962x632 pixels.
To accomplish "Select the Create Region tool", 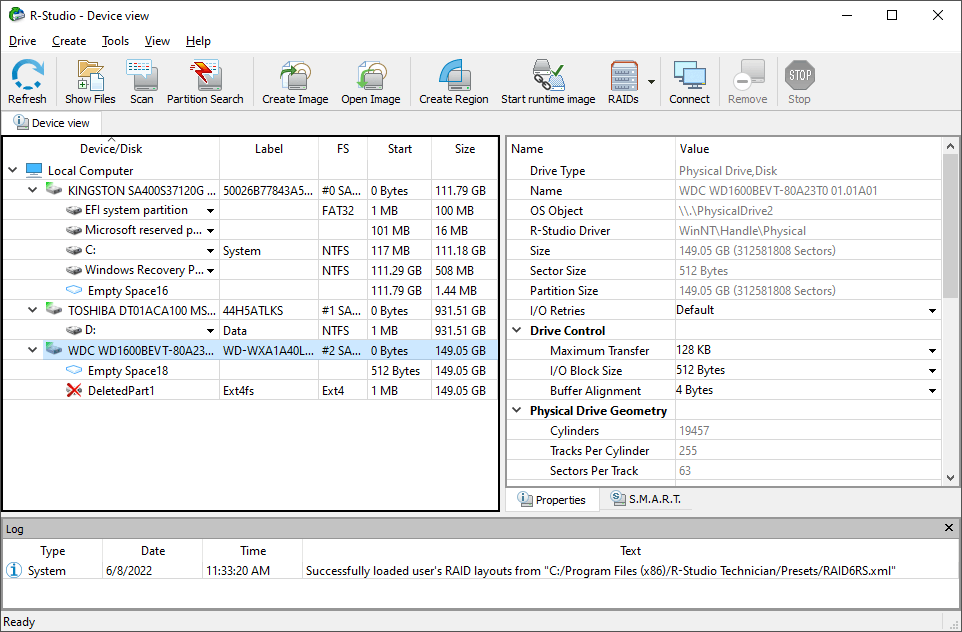I will [454, 75].
